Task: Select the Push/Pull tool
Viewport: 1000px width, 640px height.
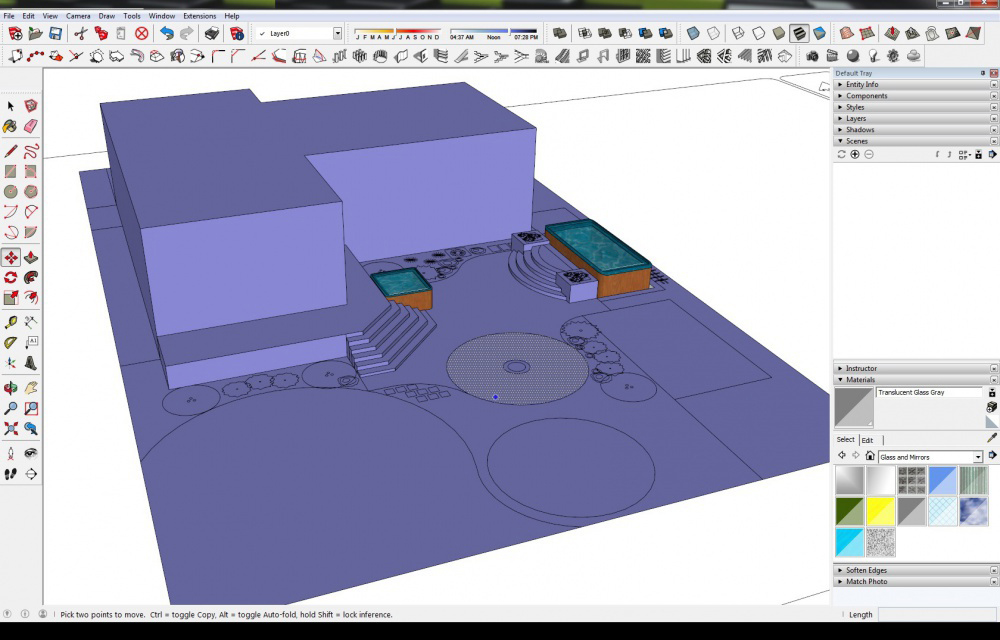Action: click(31, 258)
